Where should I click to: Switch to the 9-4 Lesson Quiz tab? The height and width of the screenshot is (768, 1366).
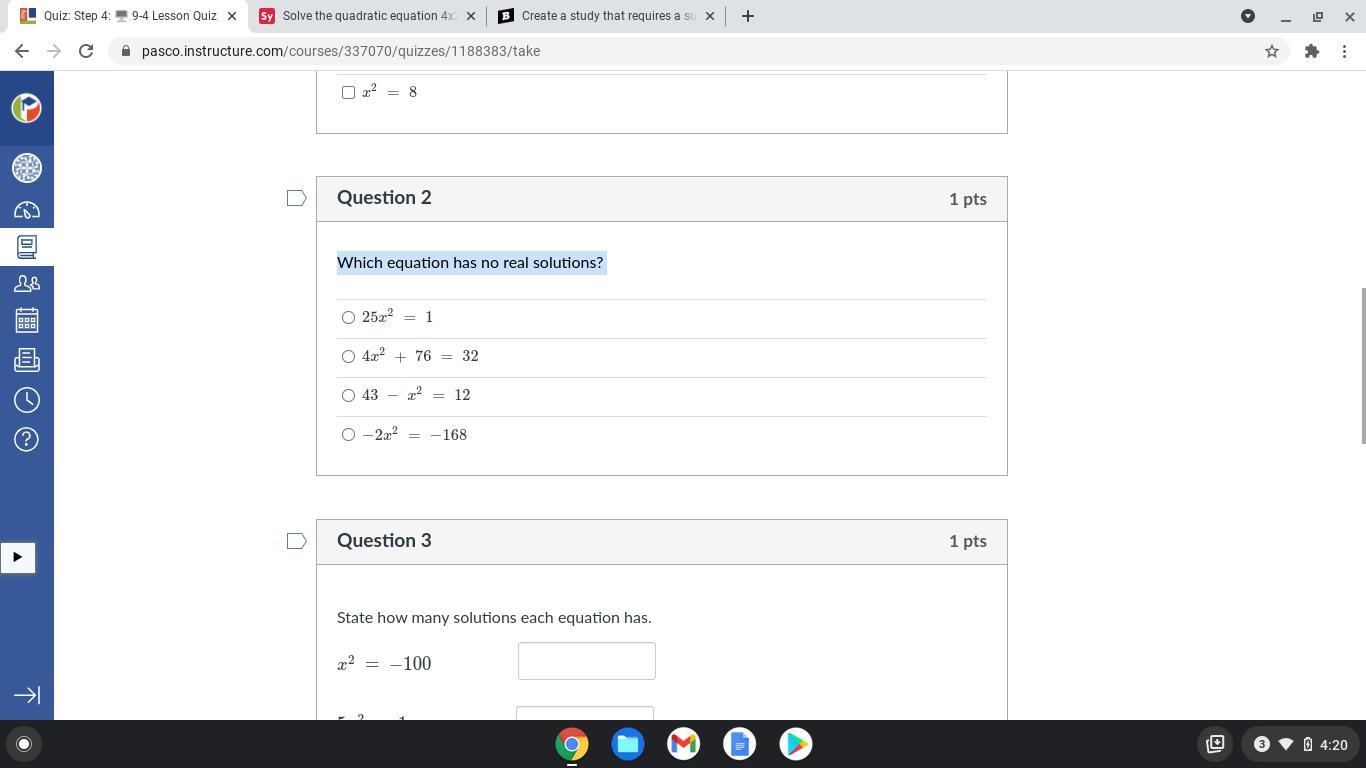click(x=130, y=16)
